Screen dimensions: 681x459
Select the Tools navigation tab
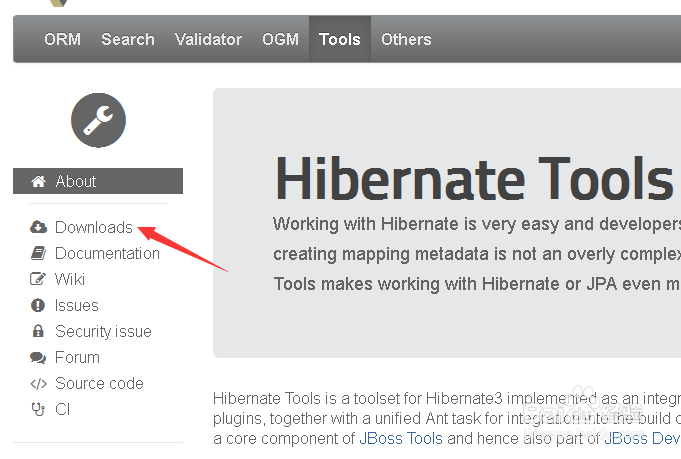coord(340,40)
